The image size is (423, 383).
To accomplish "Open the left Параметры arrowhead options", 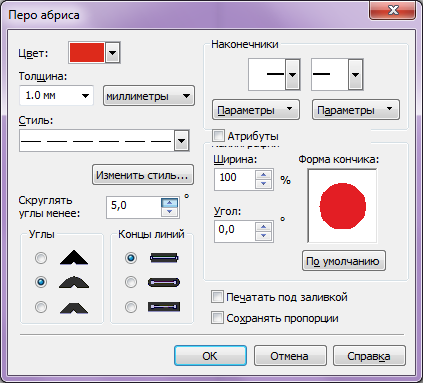I will pos(256,110).
